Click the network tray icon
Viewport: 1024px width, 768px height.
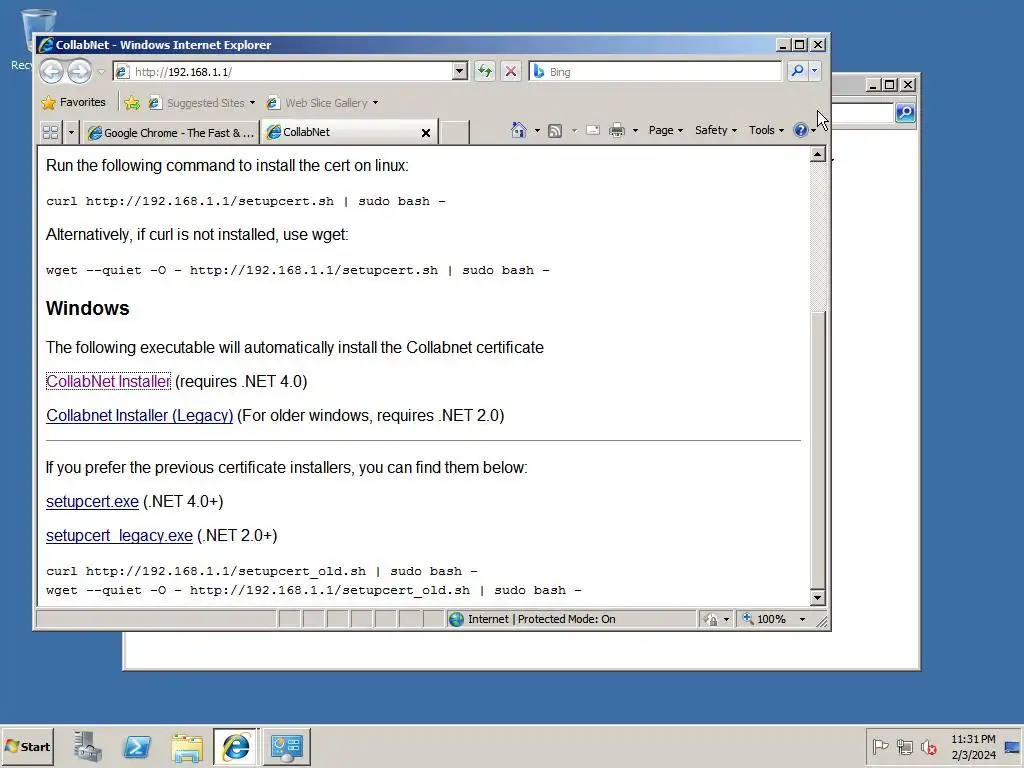tap(904, 746)
